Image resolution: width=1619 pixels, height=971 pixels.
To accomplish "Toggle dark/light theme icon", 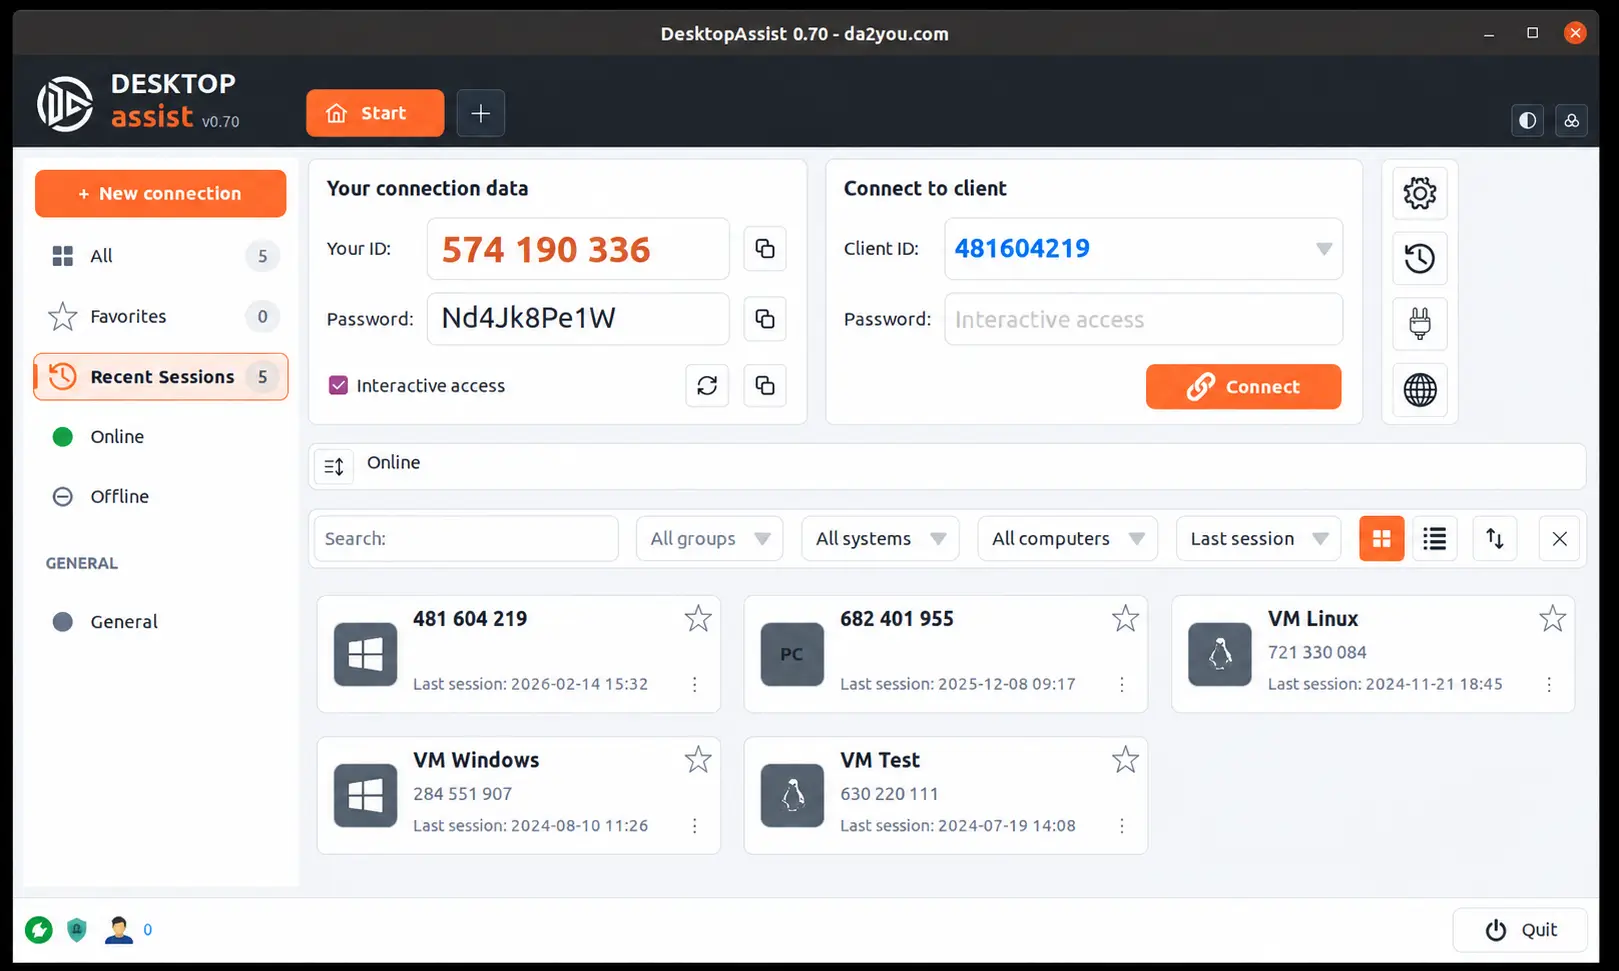I will 1527,121.
